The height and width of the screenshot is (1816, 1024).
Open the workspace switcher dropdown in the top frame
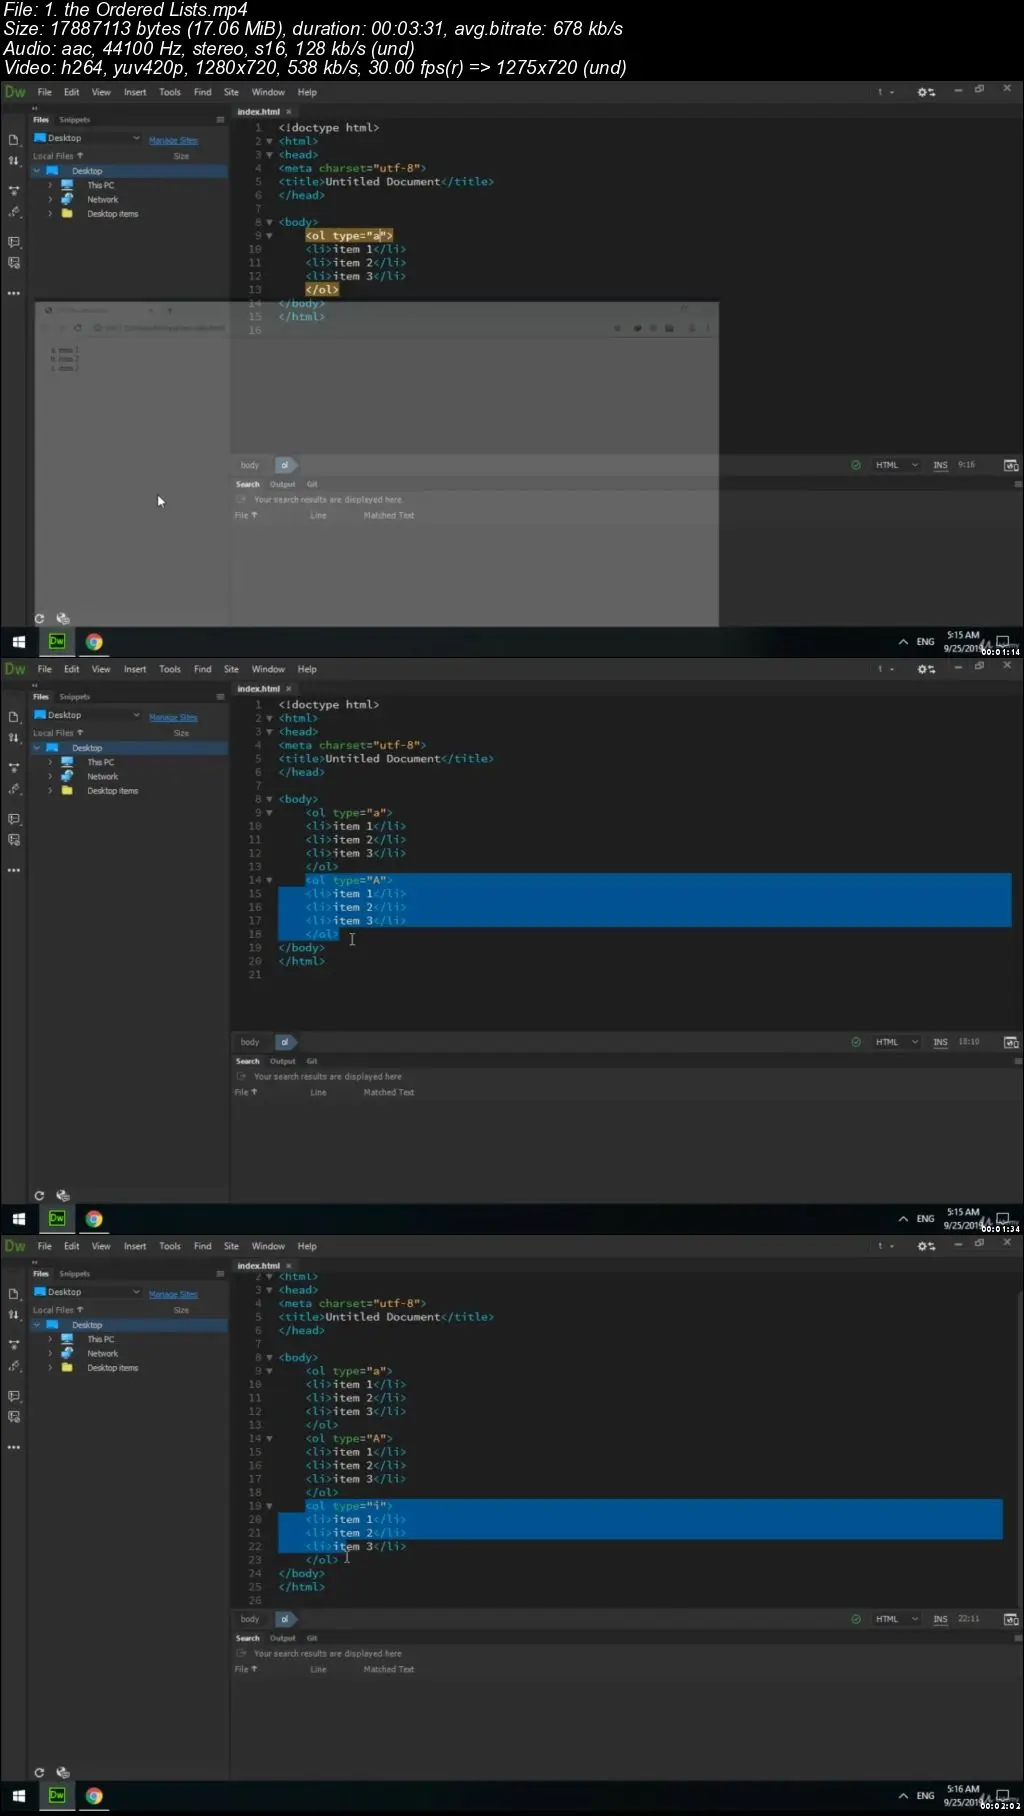[886, 92]
